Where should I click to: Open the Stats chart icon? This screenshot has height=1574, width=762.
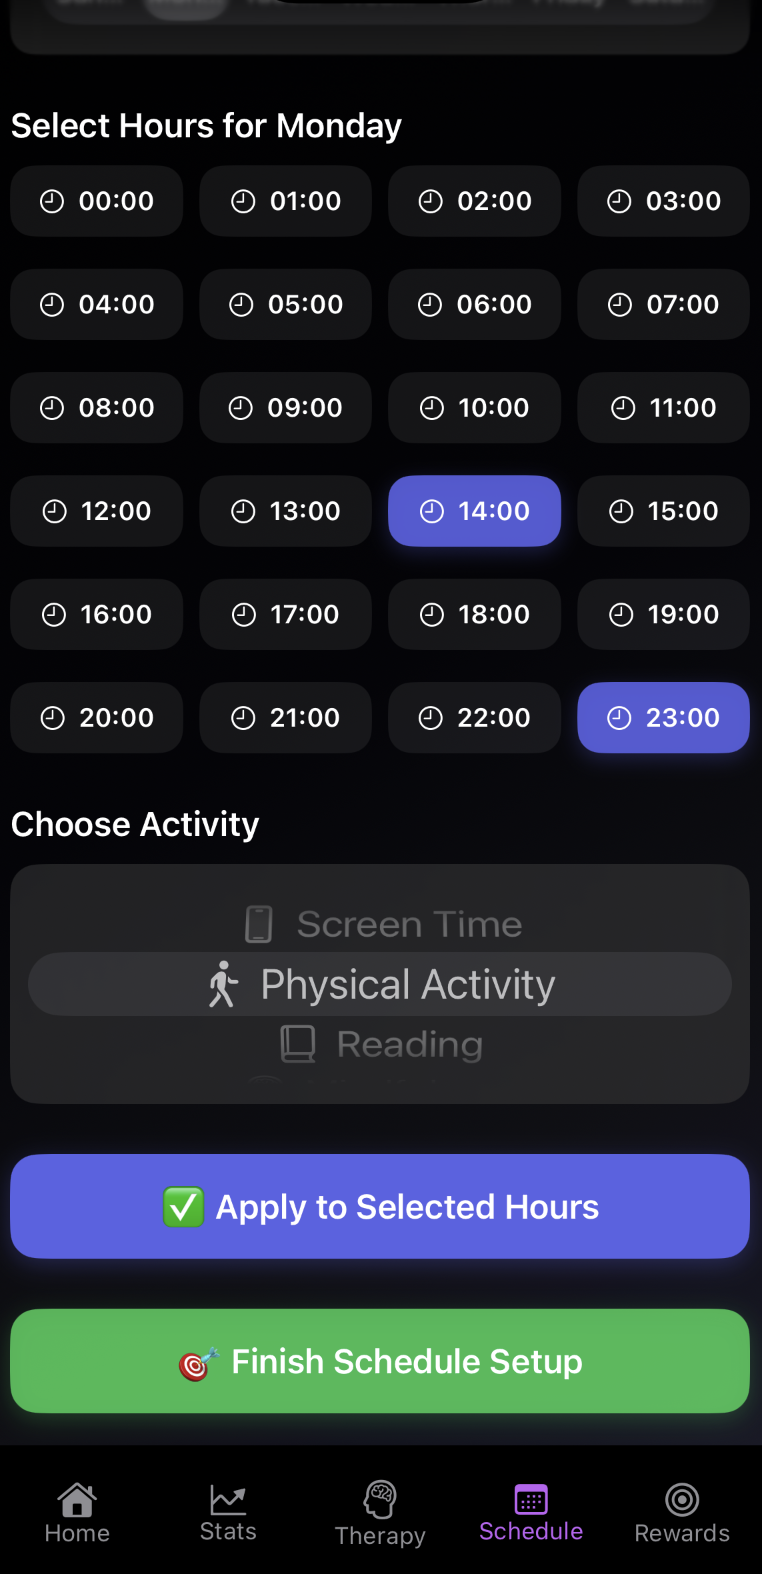tap(228, 1499)
